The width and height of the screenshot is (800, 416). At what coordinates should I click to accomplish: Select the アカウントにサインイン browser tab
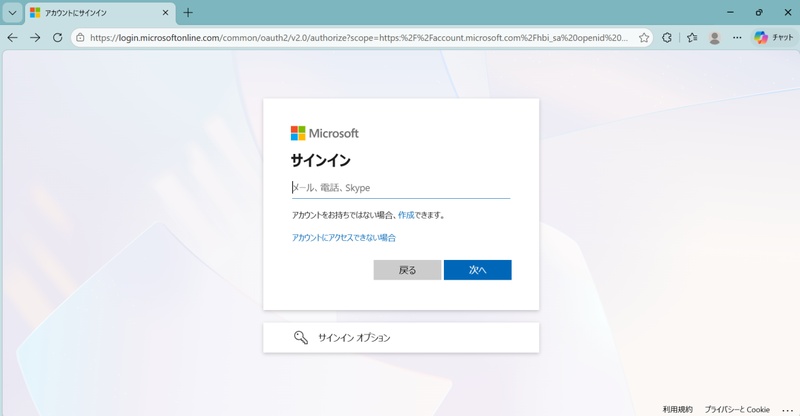click(x=99, y=13)
